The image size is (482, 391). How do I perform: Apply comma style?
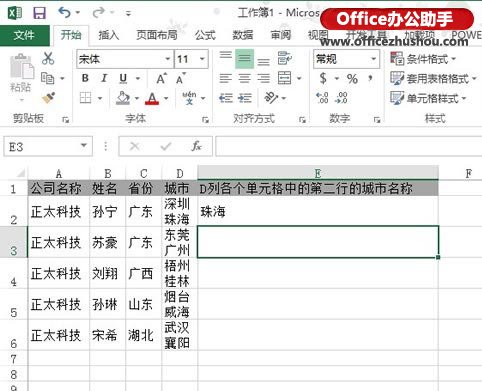coord(370,79)
